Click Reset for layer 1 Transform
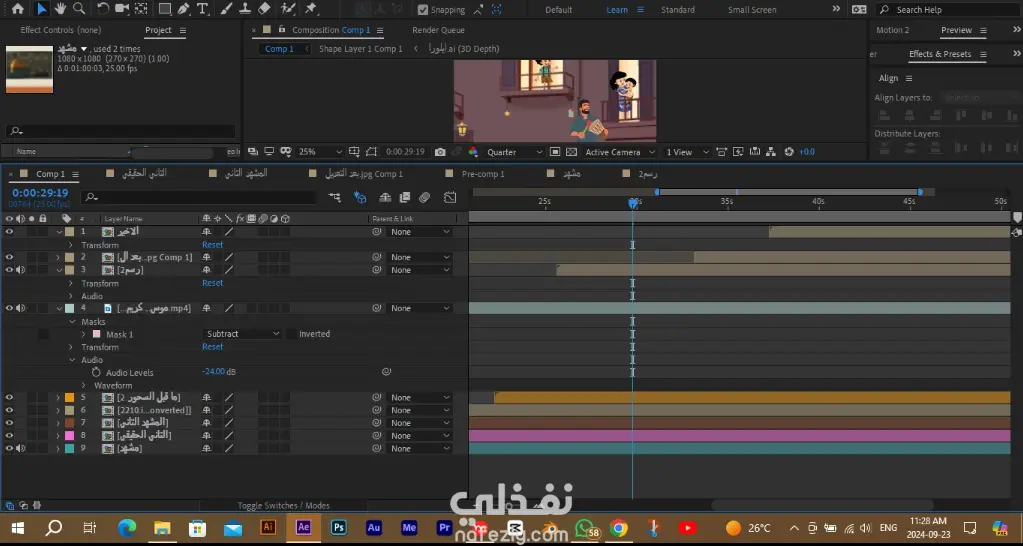This screenshot has height=546, width=1023. 213,245
